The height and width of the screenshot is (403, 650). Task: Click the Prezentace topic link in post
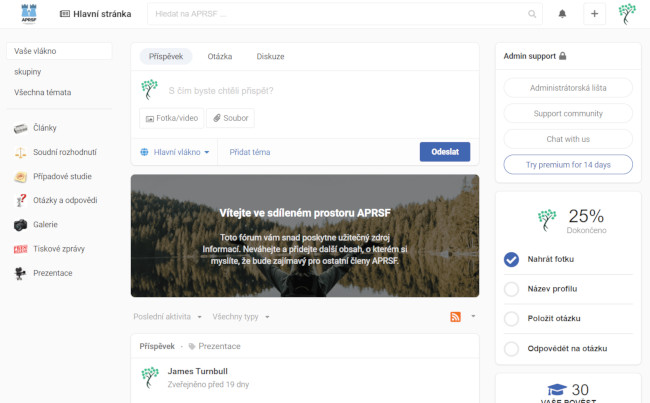point(219,346)
